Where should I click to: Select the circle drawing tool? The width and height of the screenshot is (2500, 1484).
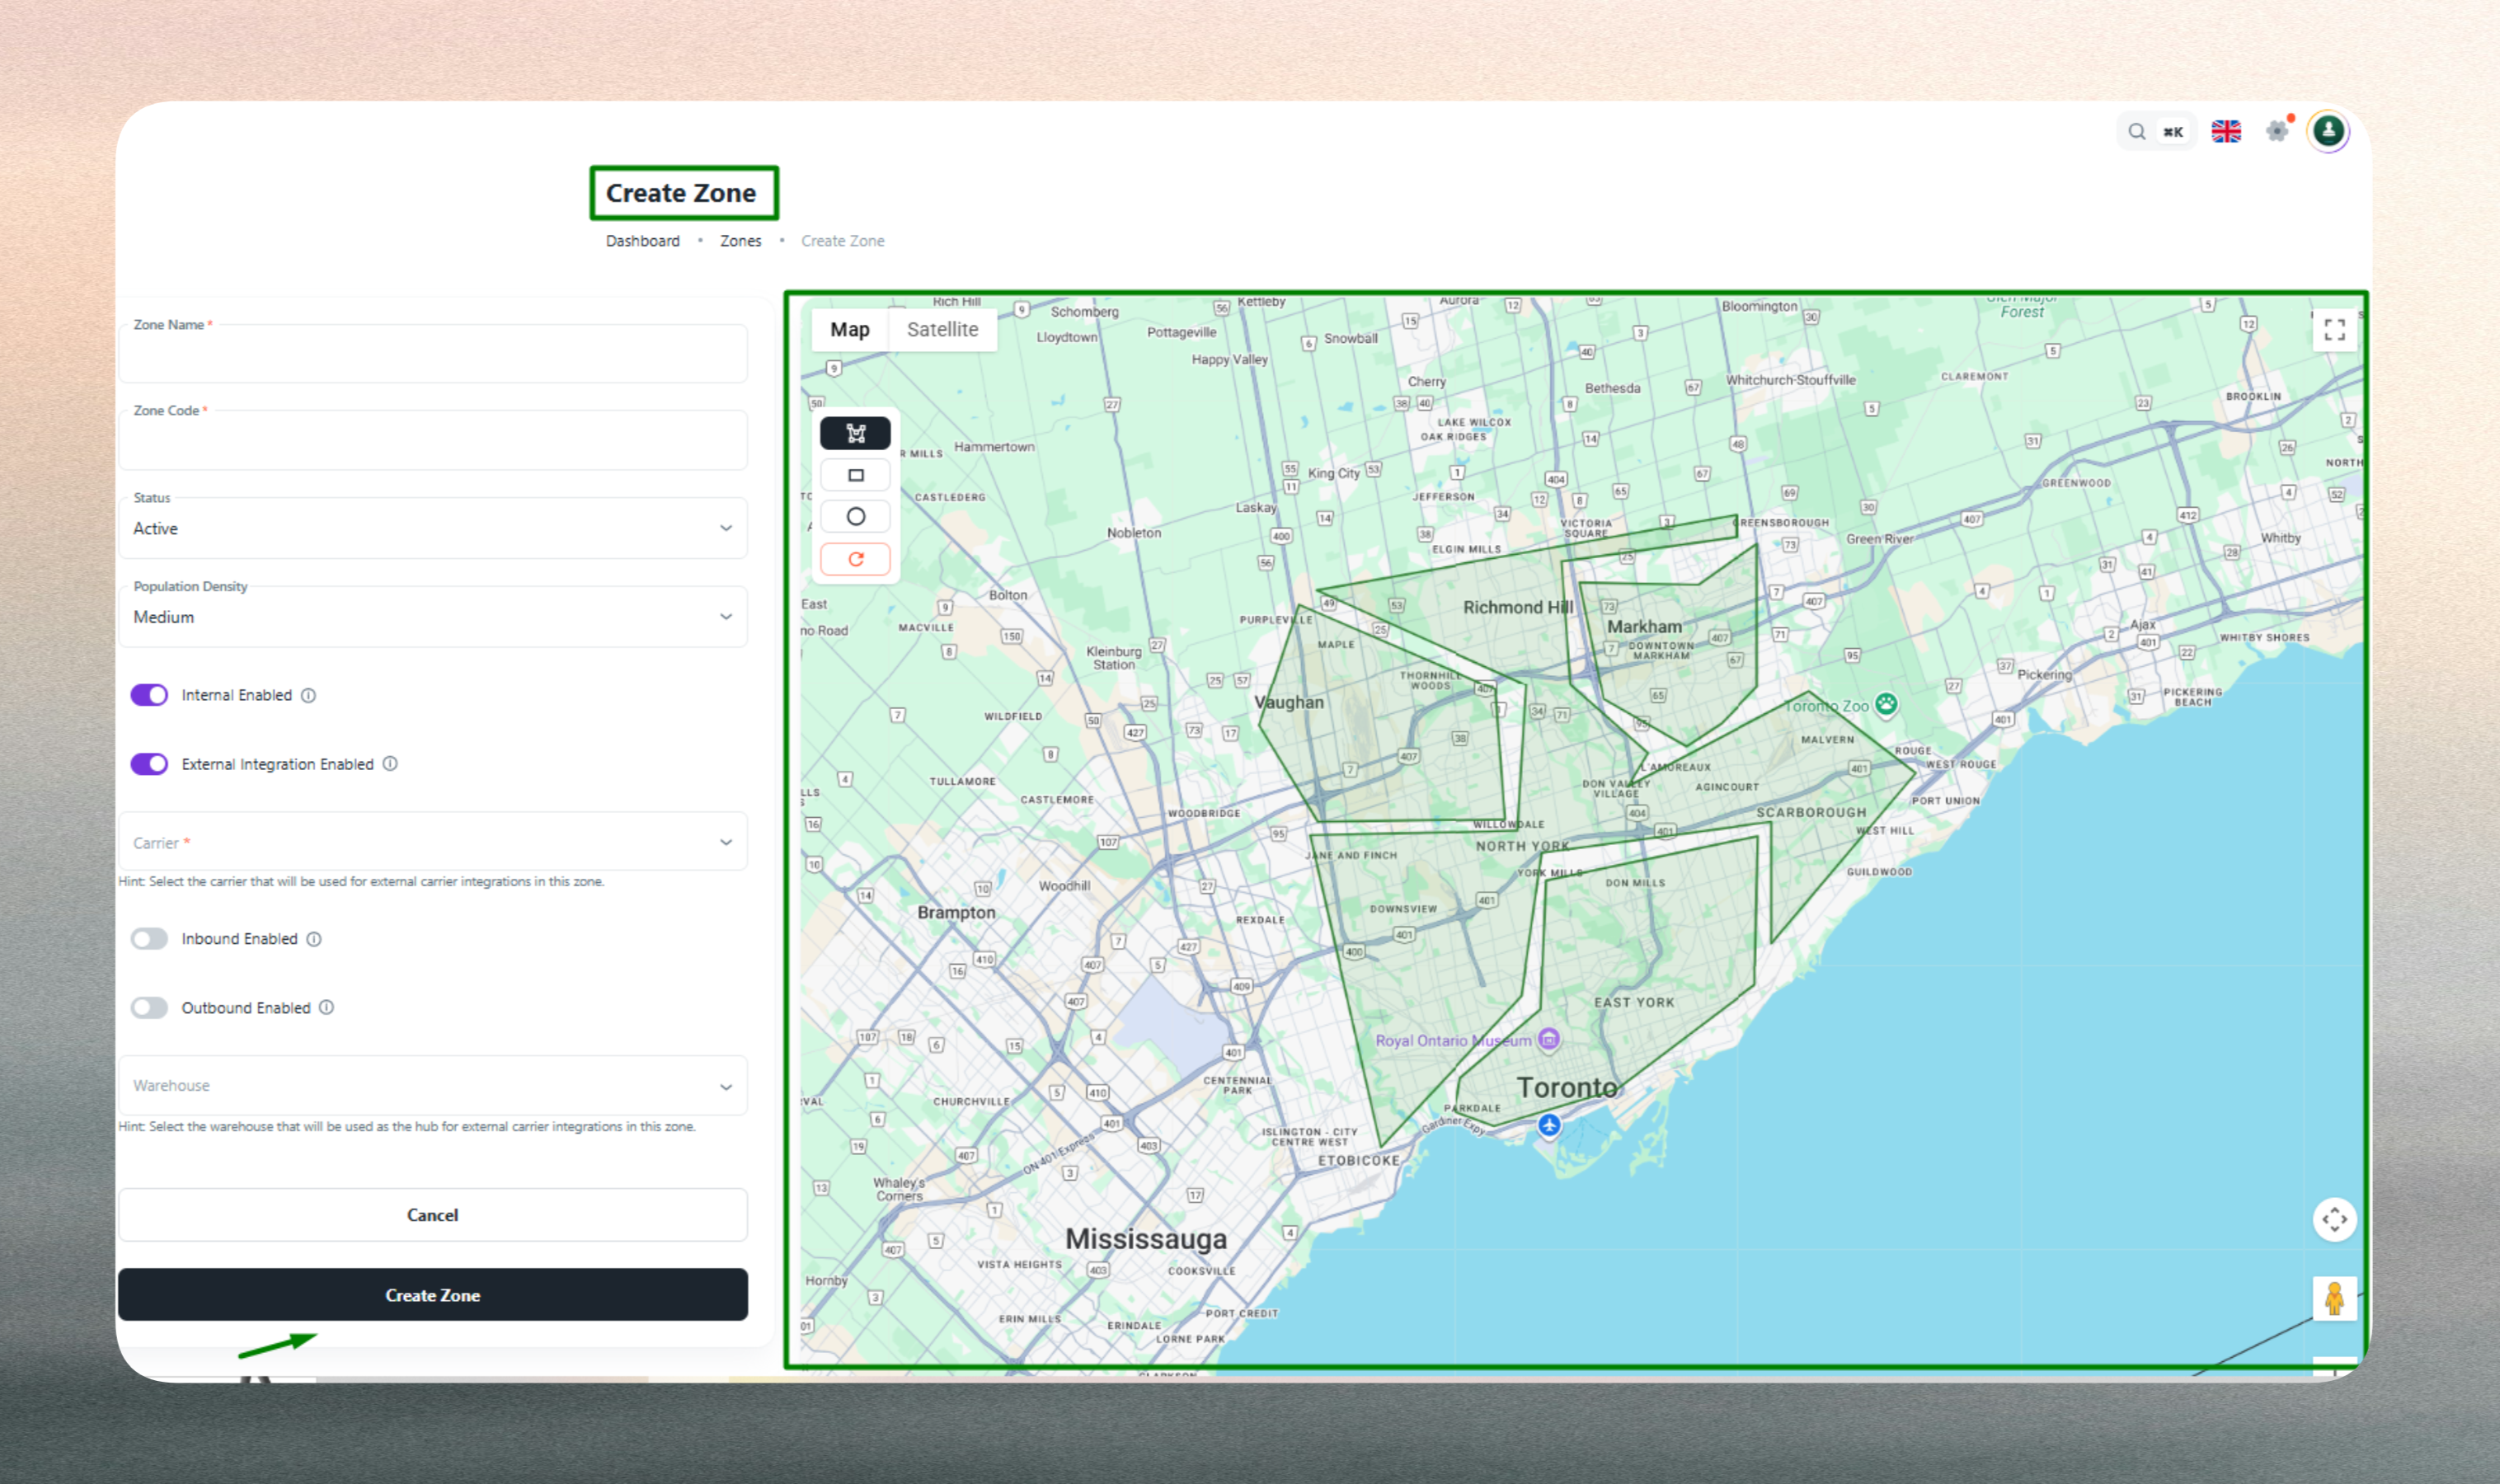pos(855,517)
